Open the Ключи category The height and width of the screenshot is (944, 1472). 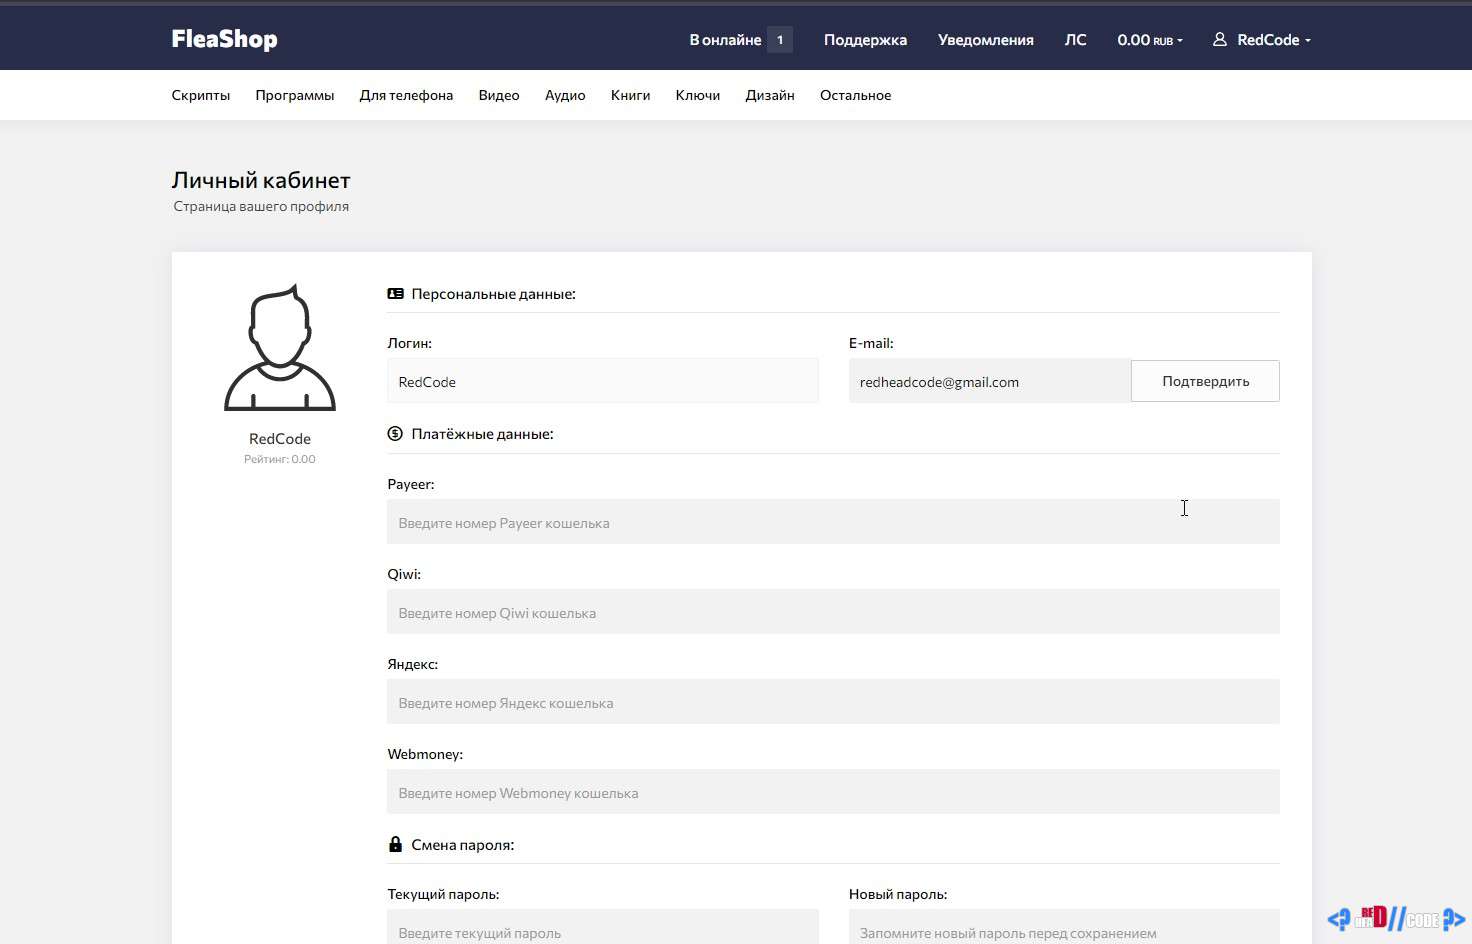coord(698,95)
